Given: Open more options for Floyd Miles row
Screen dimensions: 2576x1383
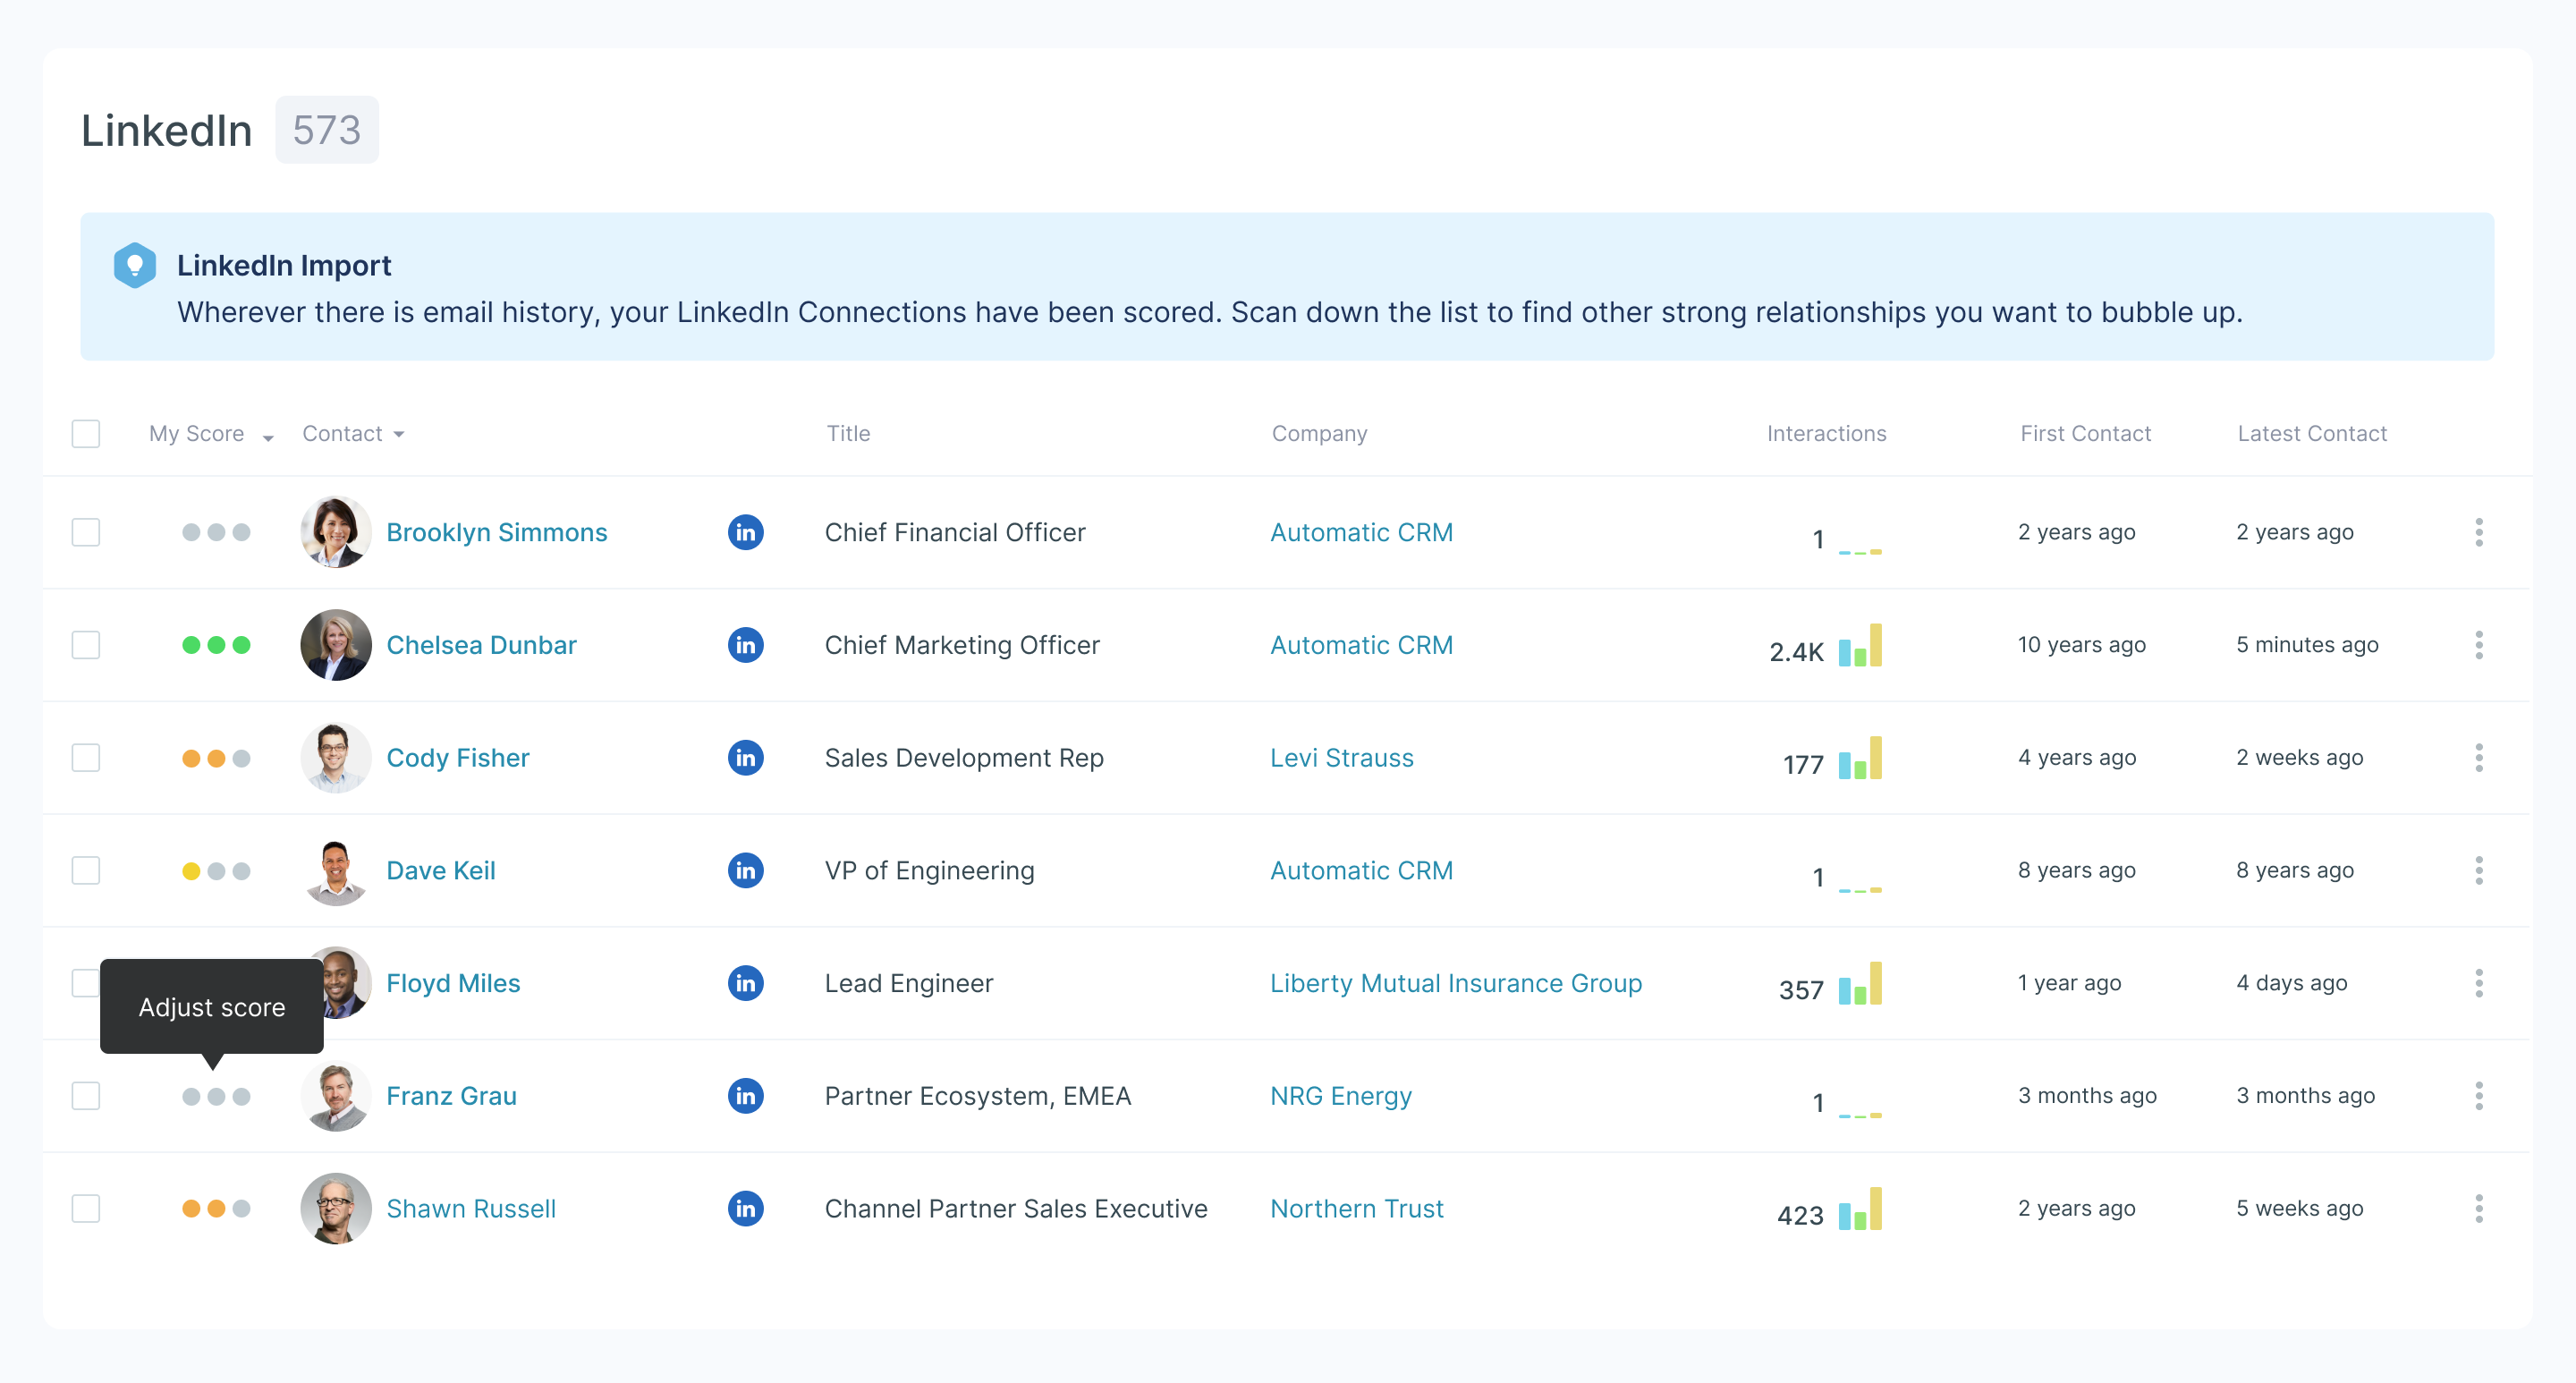Looking at the screenshot, I should coord(2478,983).
